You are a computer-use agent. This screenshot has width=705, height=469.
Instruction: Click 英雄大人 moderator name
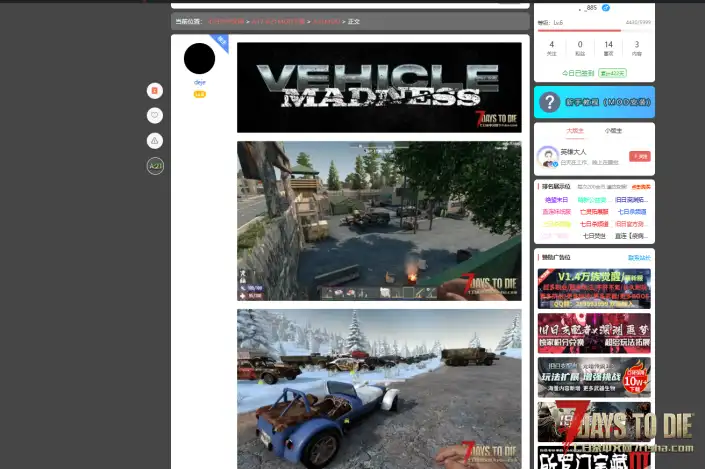[x=573, y=152]
